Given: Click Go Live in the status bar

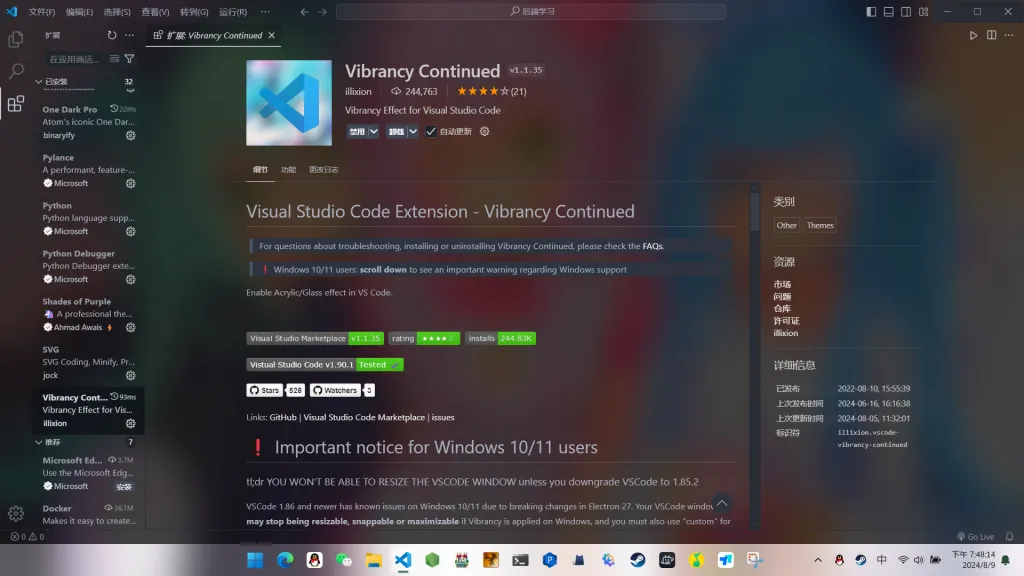Looking at the screenshot, I should [975, 537].
